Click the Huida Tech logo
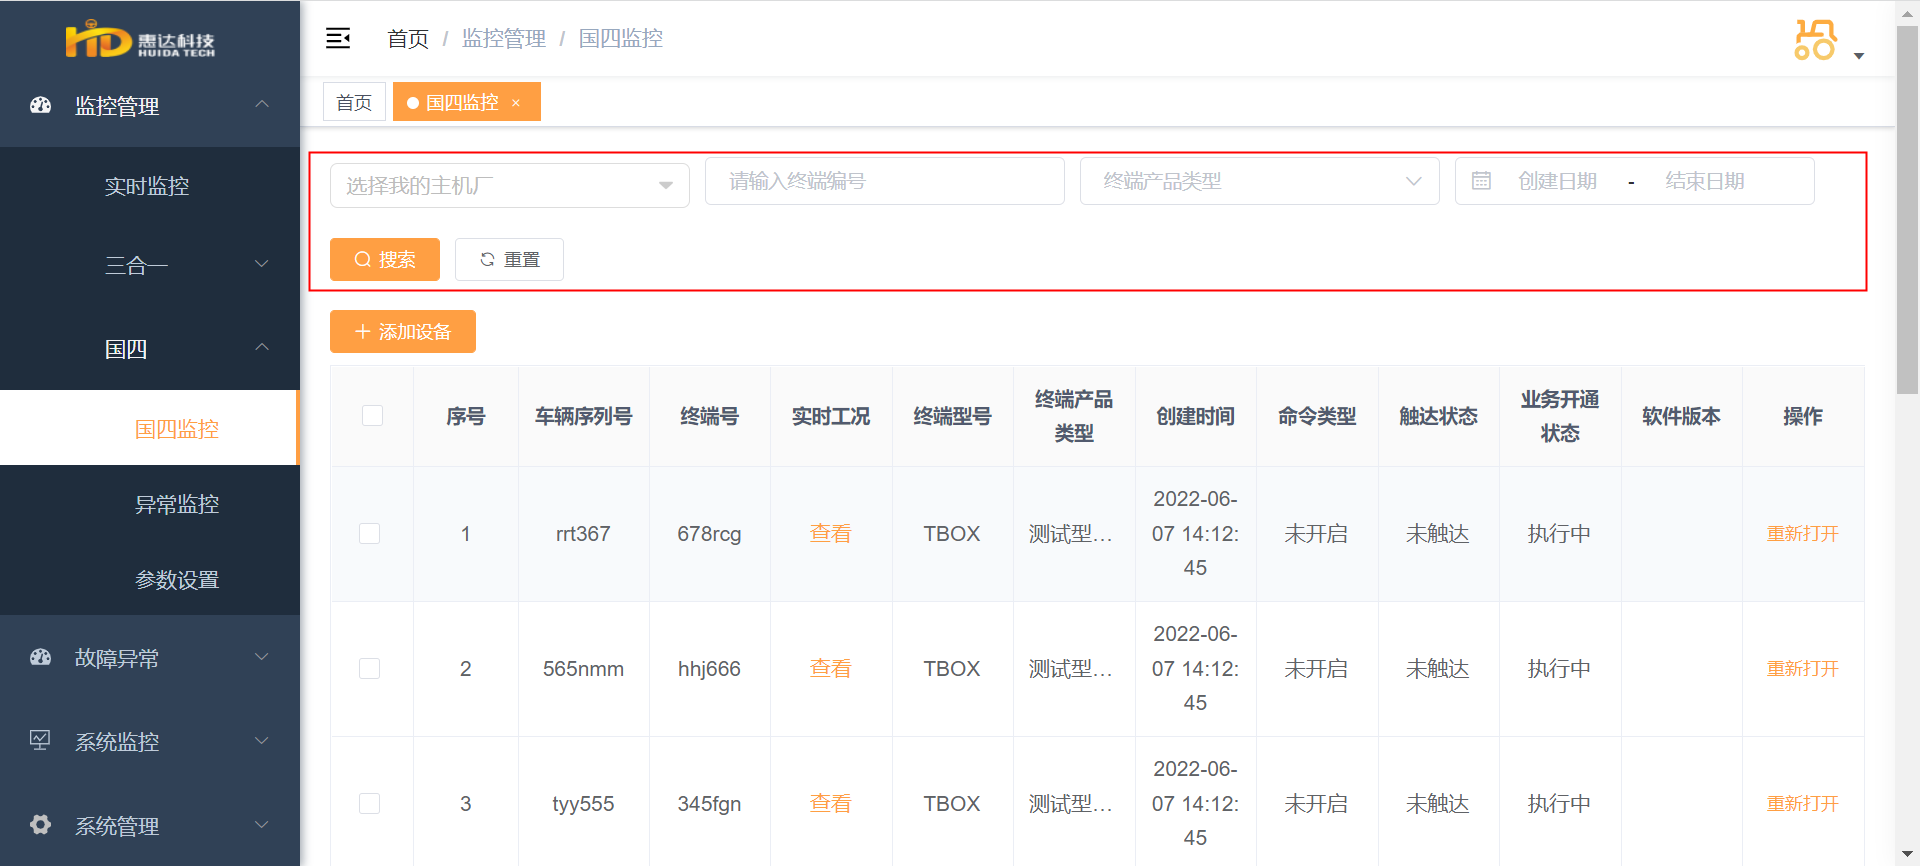 [x=140, y=41]
